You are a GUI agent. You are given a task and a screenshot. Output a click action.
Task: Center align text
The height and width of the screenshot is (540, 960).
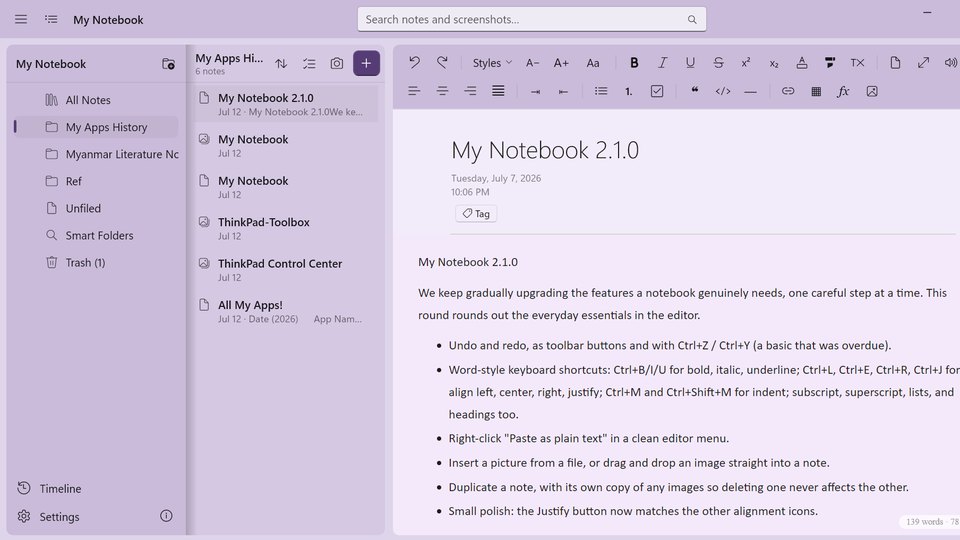pos(442,91)
